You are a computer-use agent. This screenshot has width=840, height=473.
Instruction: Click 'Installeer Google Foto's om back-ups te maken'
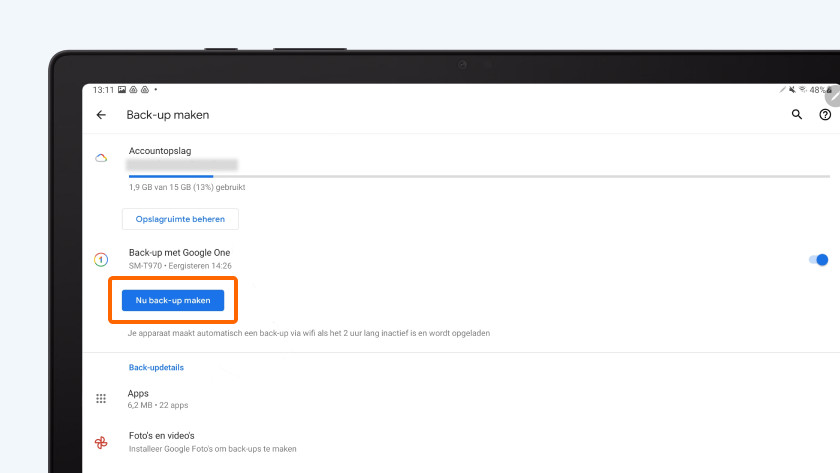(x=212, y=449)
